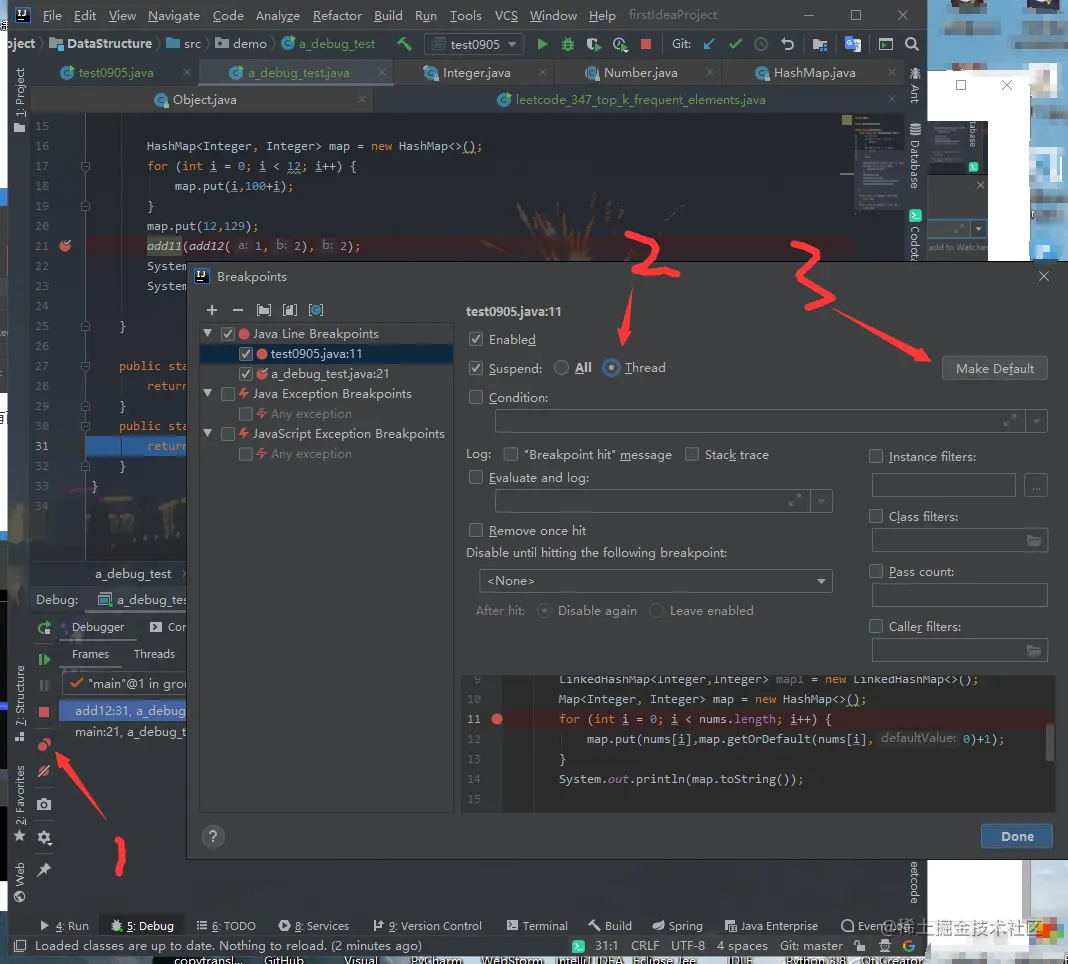Click Git commit checkmark icon
Image resolution: width=1068 pixels, height=964 pixels.
click(x=735, y=44)
